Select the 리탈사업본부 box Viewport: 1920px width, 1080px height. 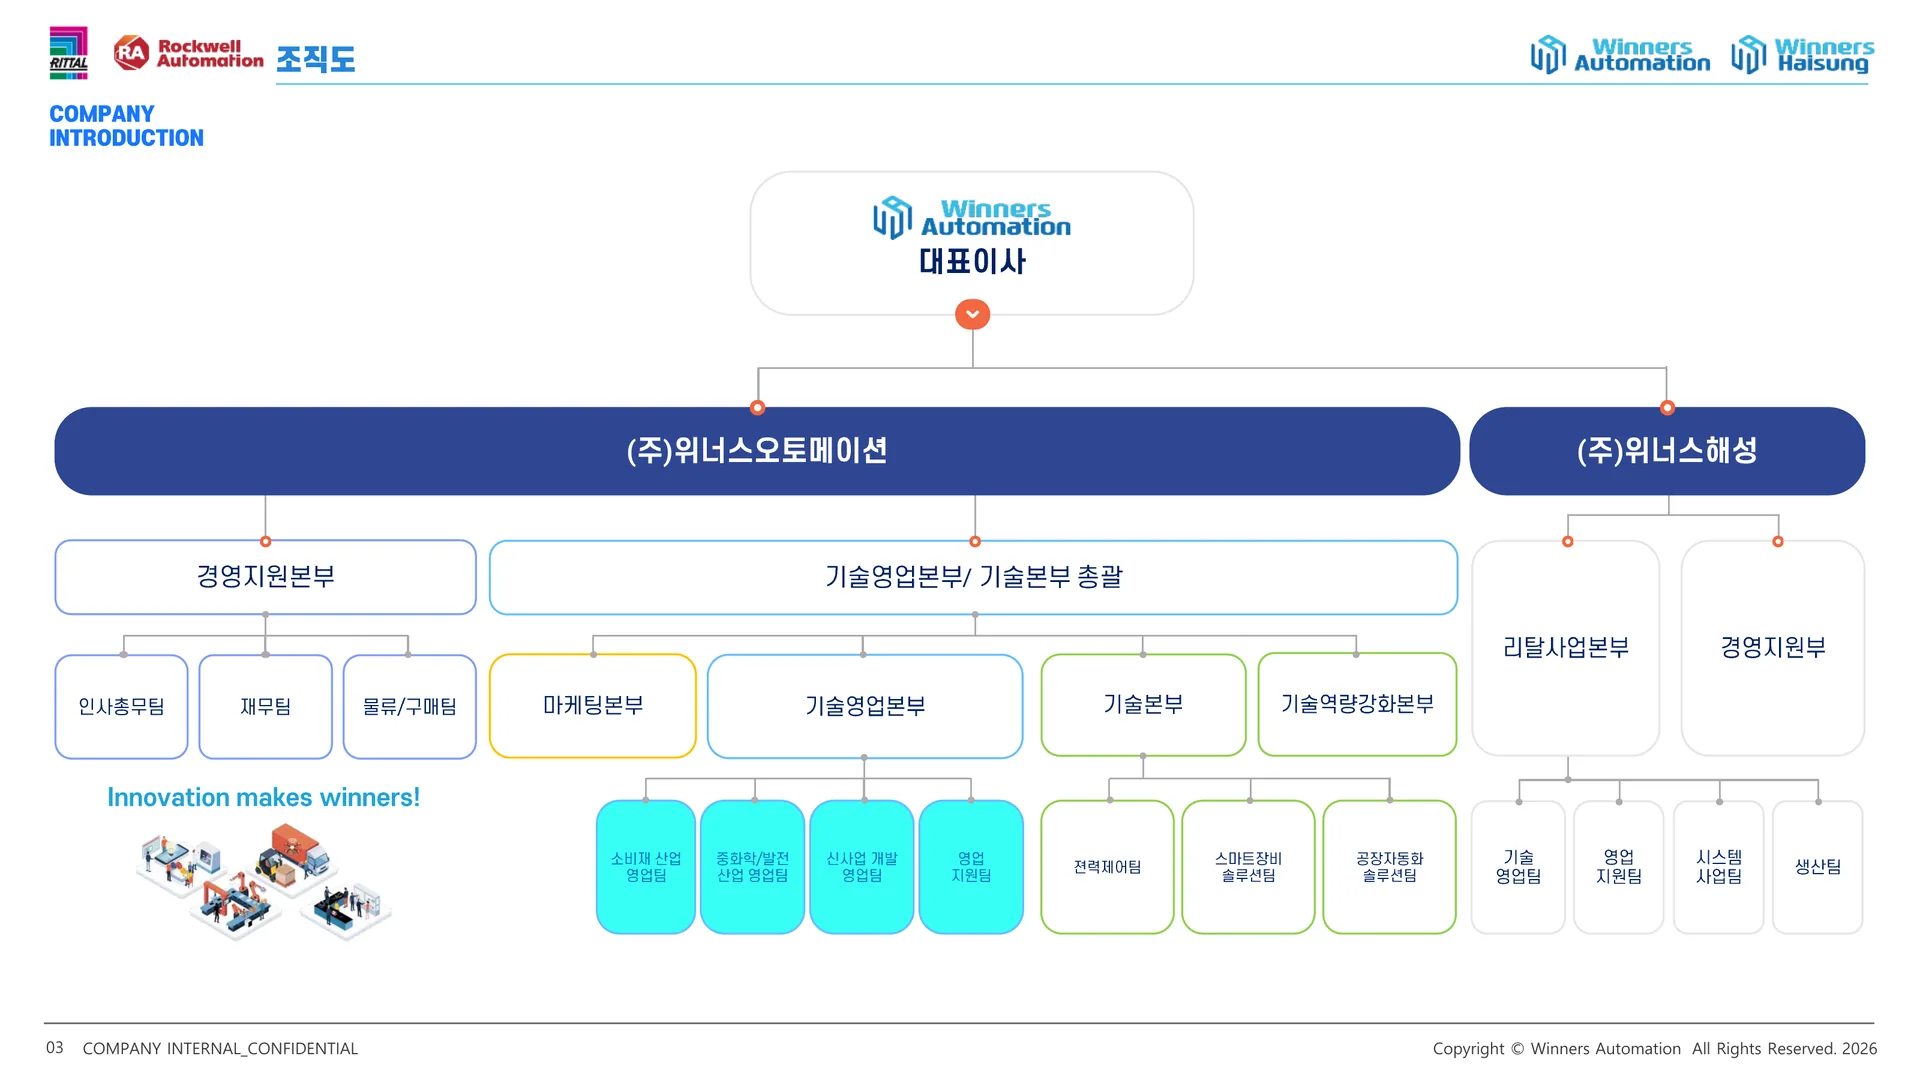1566,648
